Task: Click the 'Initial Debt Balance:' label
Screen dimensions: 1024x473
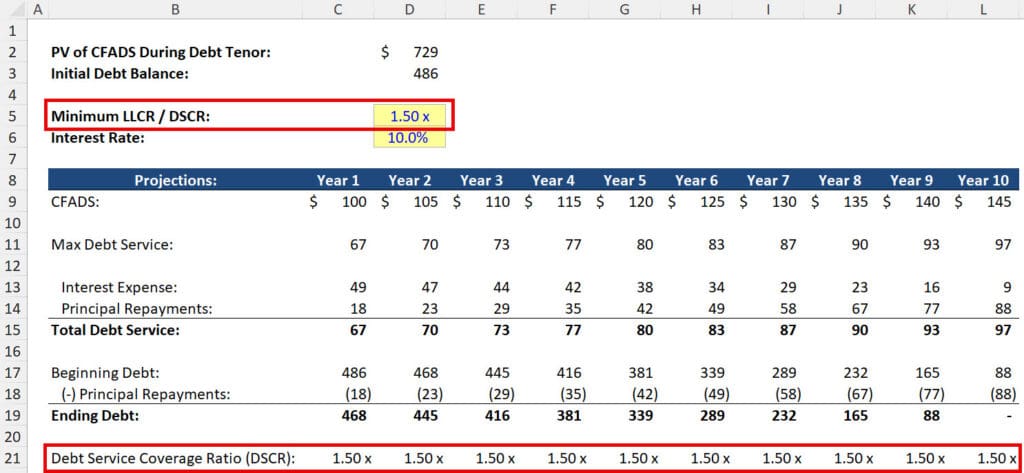Action: click(x=120, y=74)
